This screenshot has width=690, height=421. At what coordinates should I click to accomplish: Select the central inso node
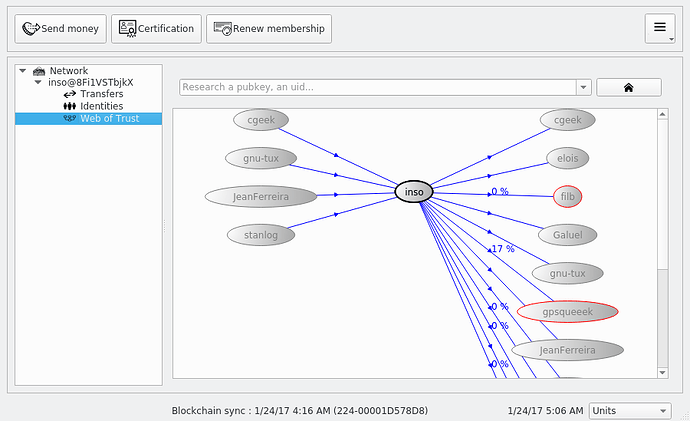coord(414,192)
